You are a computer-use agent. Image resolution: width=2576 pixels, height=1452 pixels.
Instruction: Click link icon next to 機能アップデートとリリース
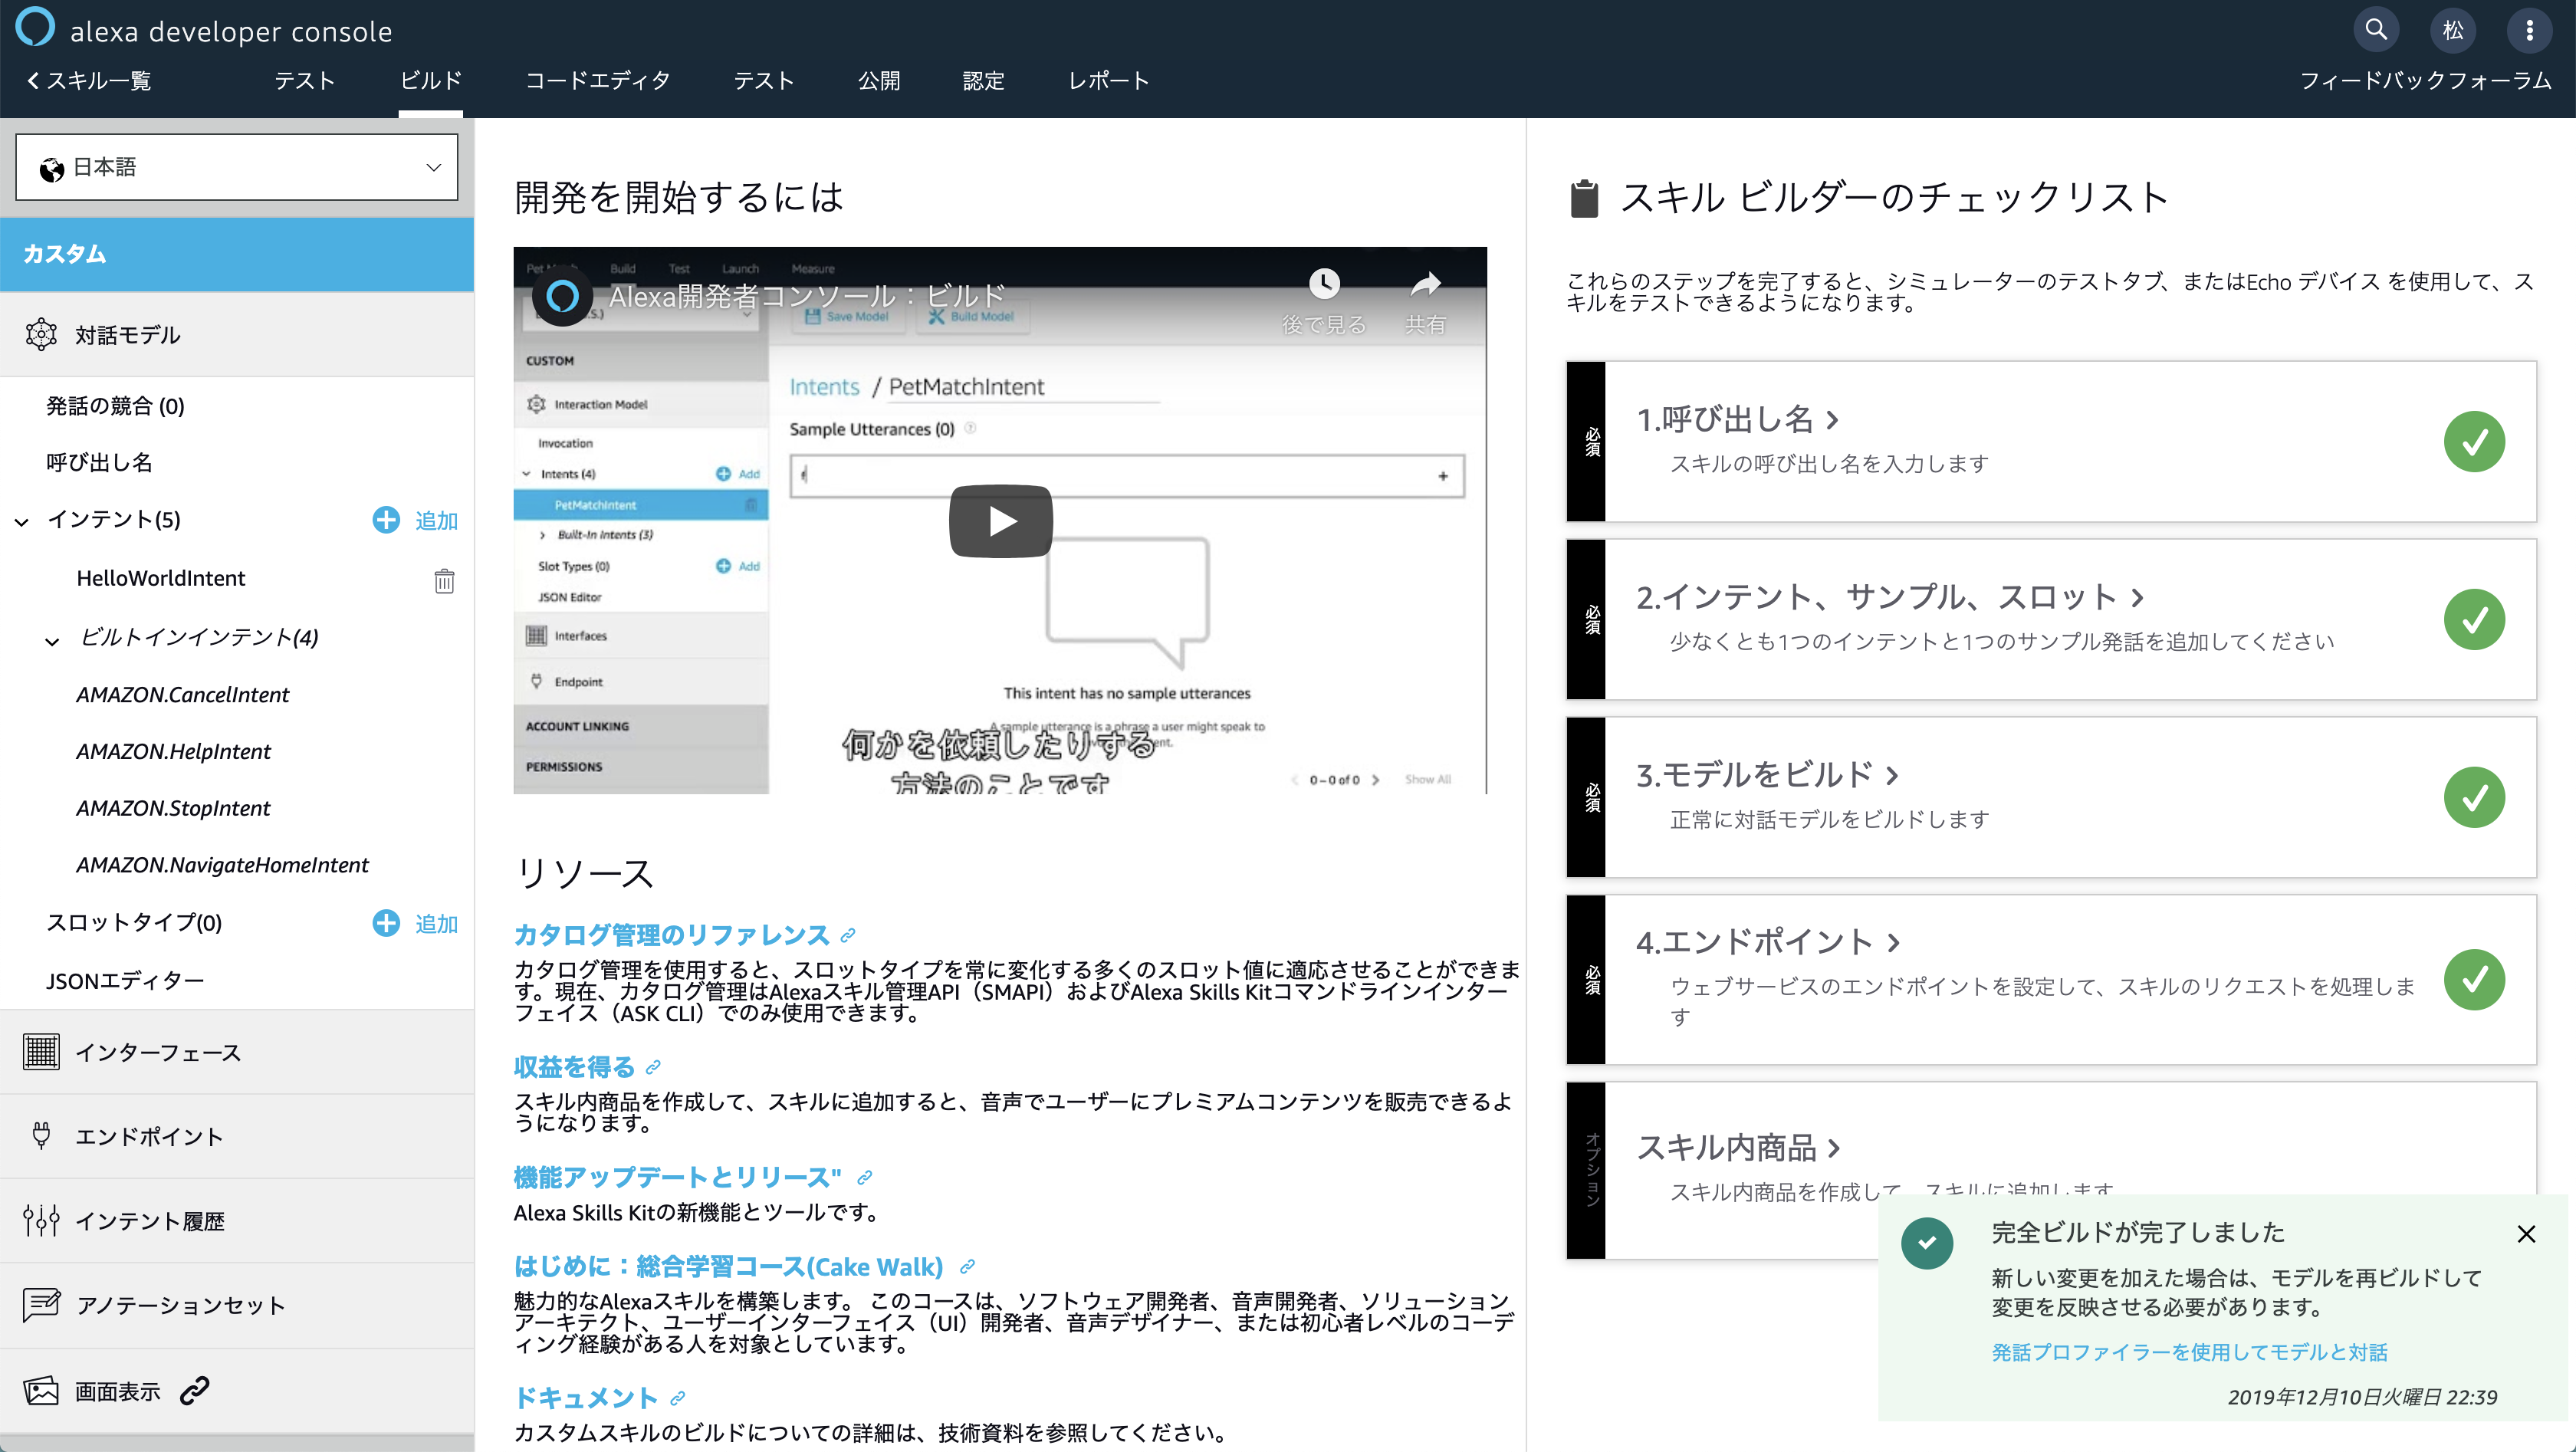click(865, 1177)
